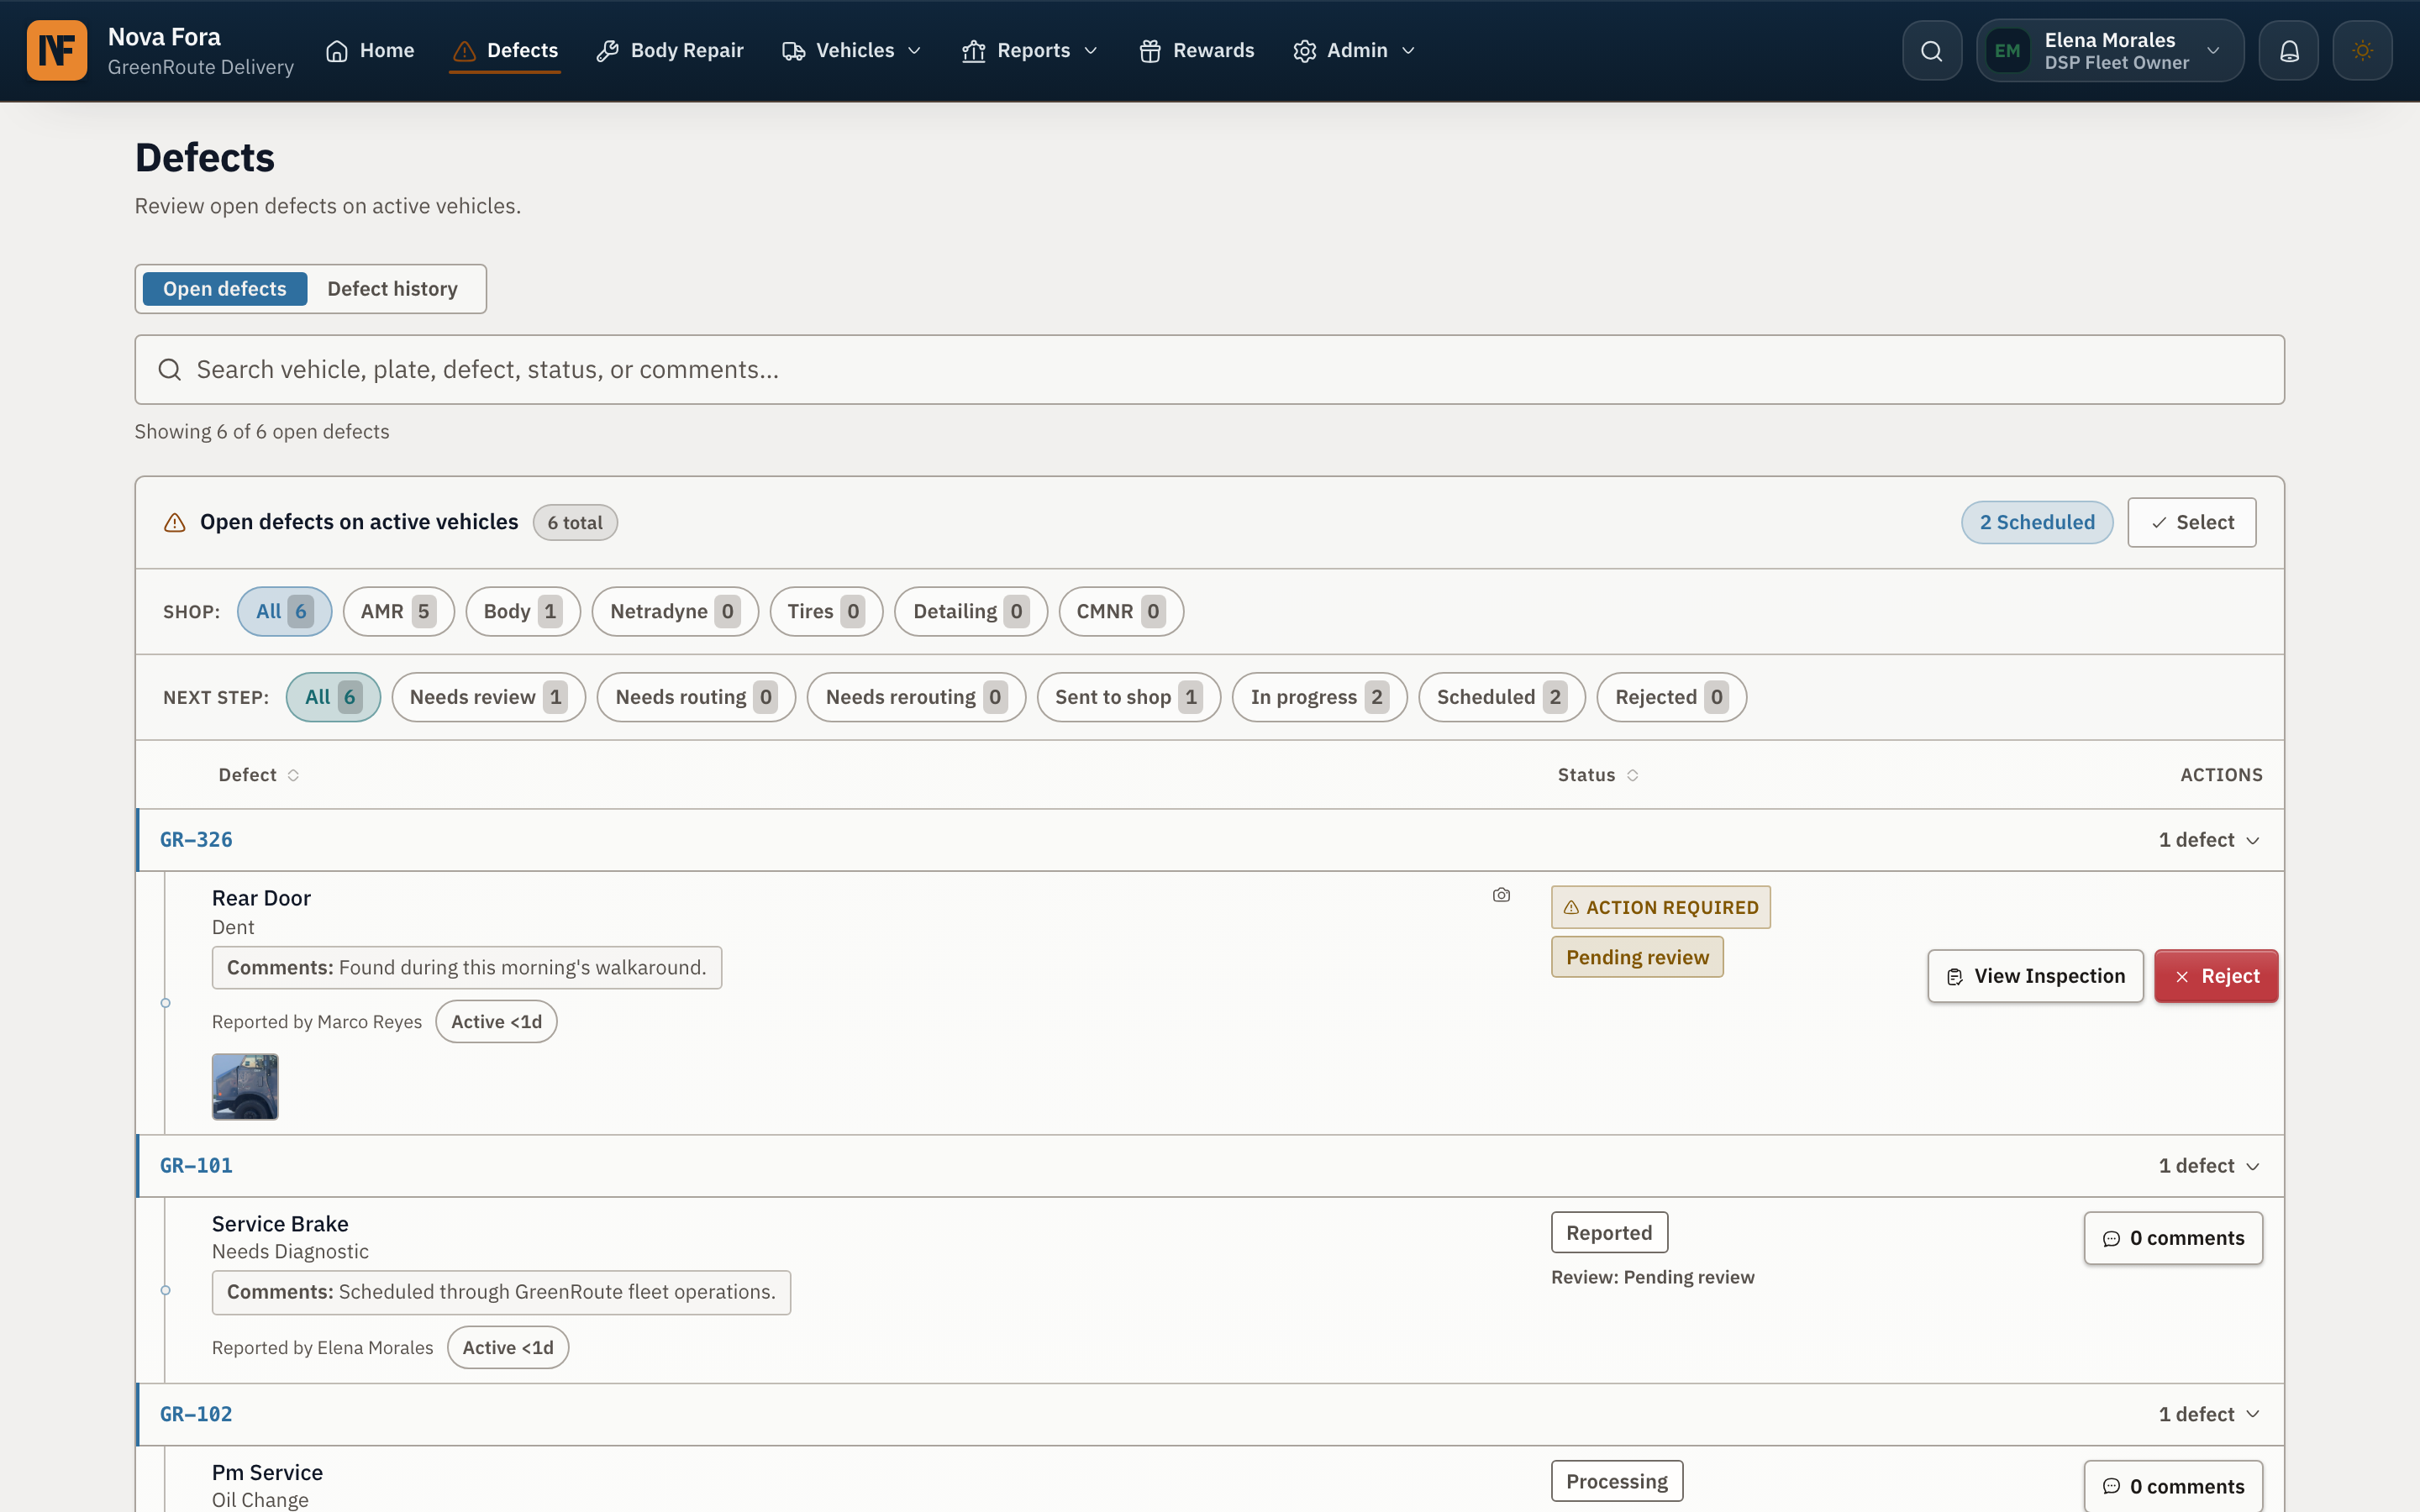Filter shop by Tires
The width and height of the screenshot is (2420, 1512).
(x=826, y=611)
